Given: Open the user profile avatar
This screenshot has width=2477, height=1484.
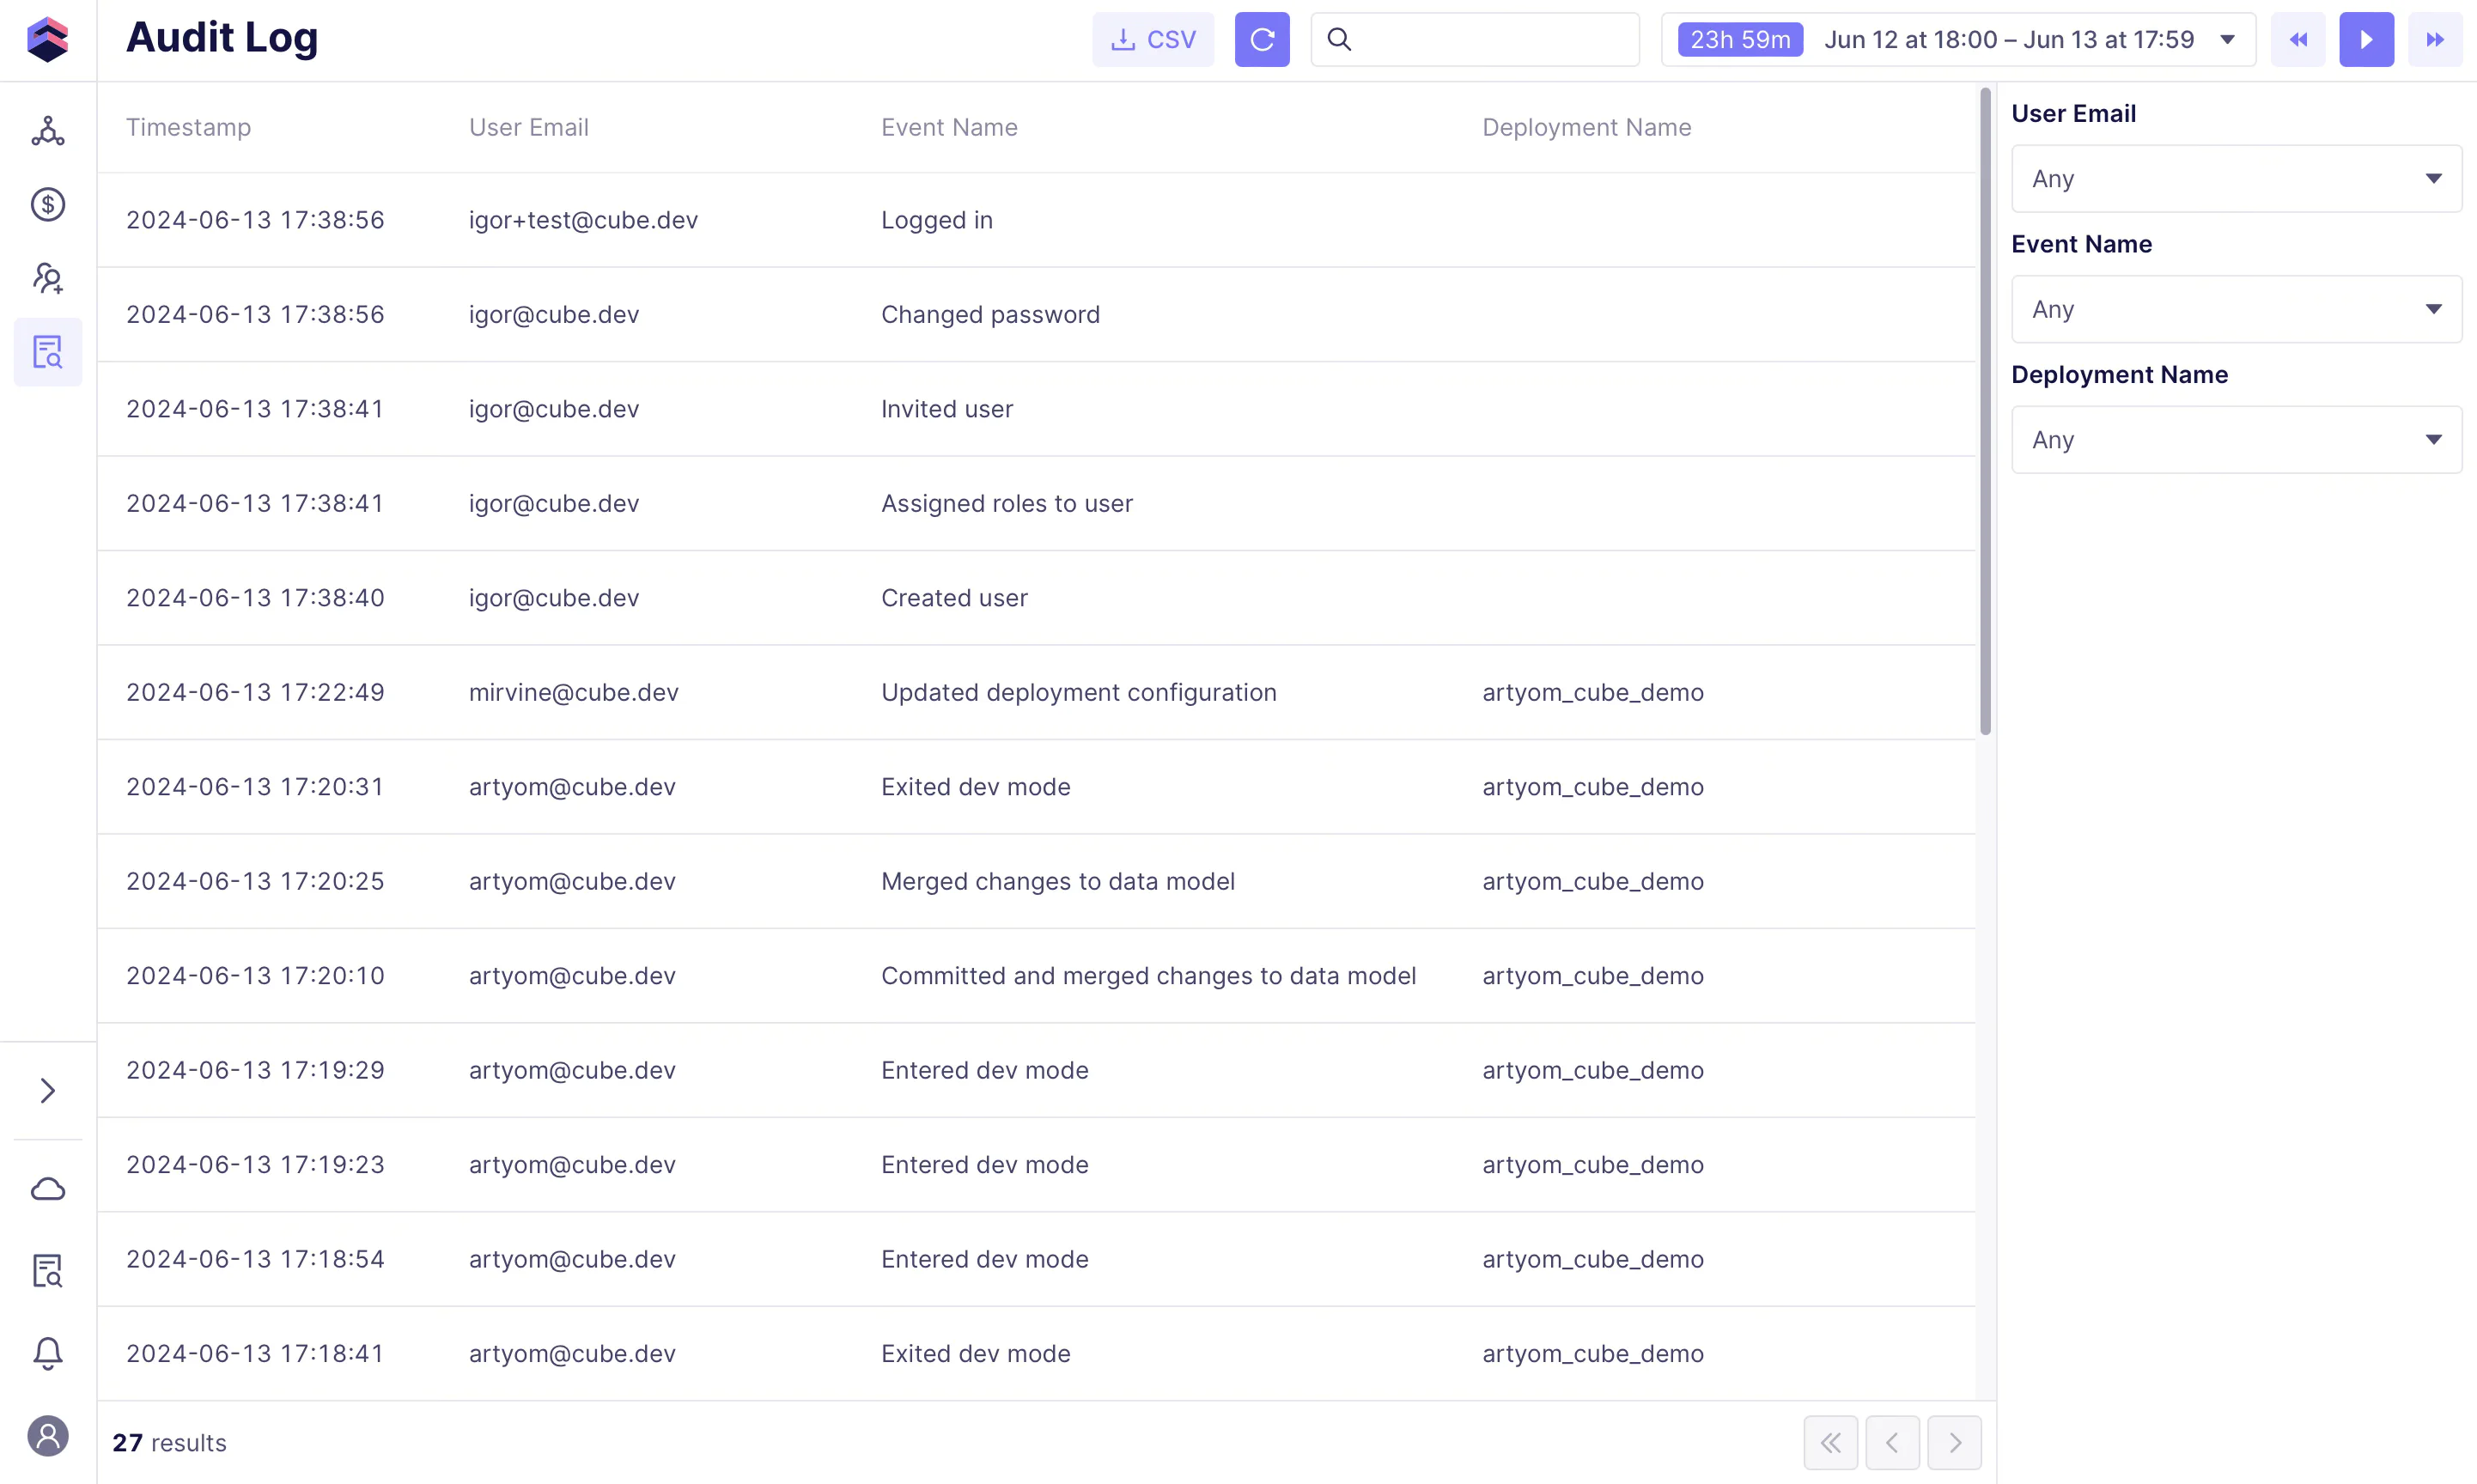Looking at the screenshot, I should (47, 1436).
